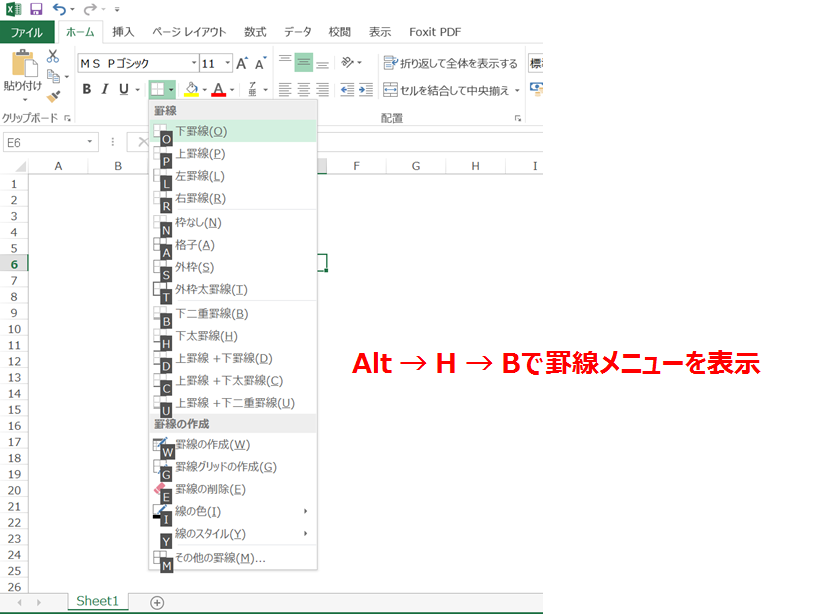The height and width of the screenshot is (614, 830).
Task: Click the Increase Indent icon
Action: pyautogui.click(x=366, y=89)
